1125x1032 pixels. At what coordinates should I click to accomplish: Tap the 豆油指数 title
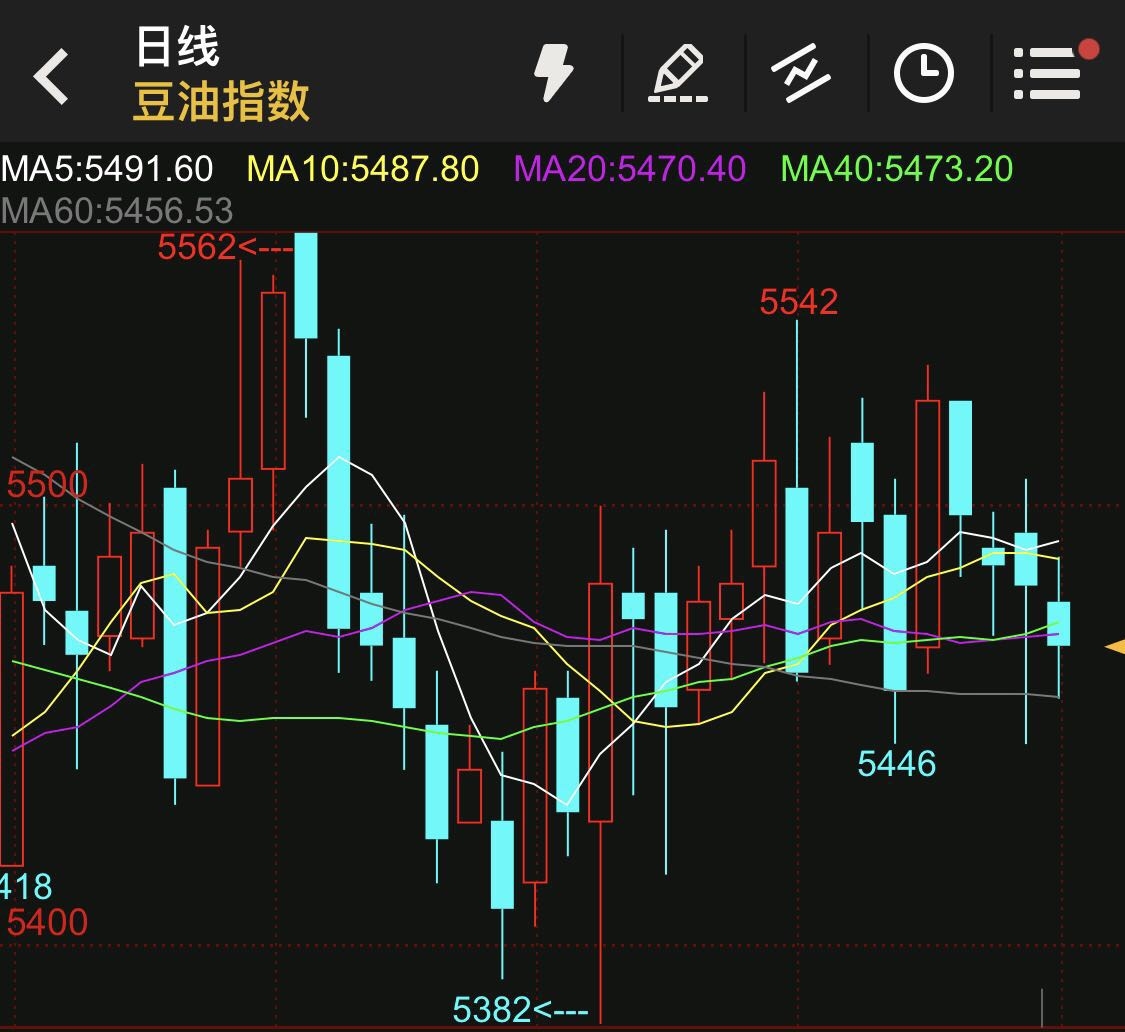(221, 101)
